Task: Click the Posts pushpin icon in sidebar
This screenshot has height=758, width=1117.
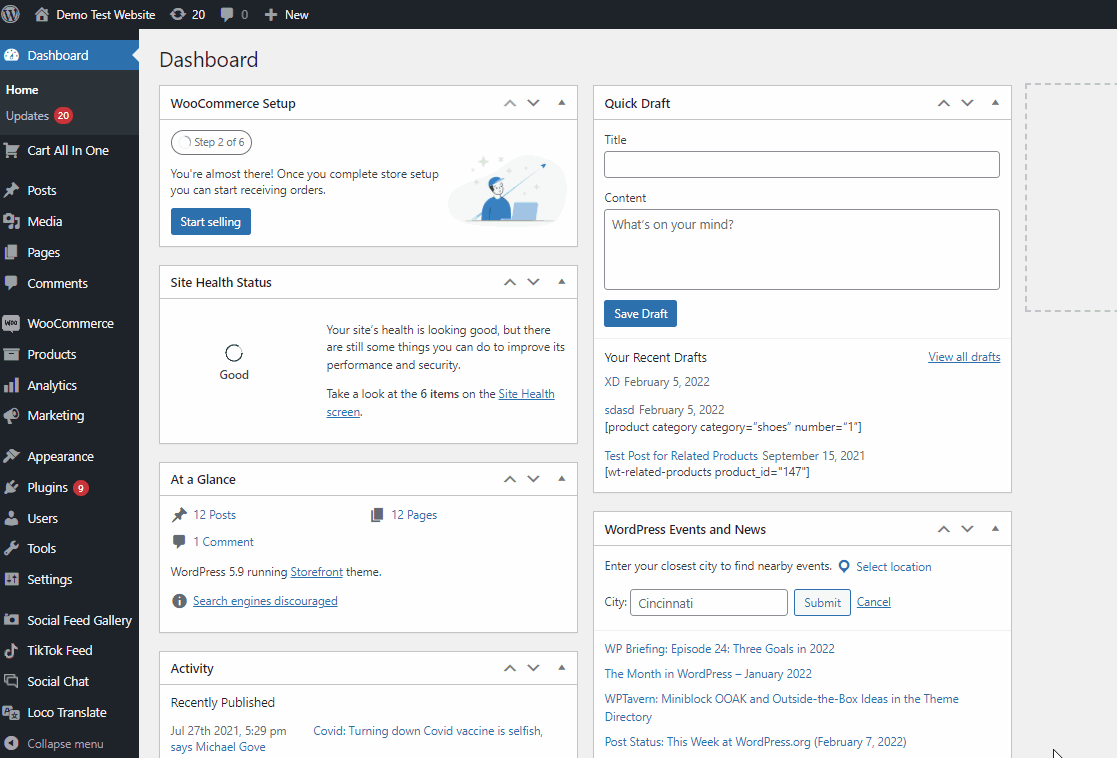Action: click(x=11, y=190)
